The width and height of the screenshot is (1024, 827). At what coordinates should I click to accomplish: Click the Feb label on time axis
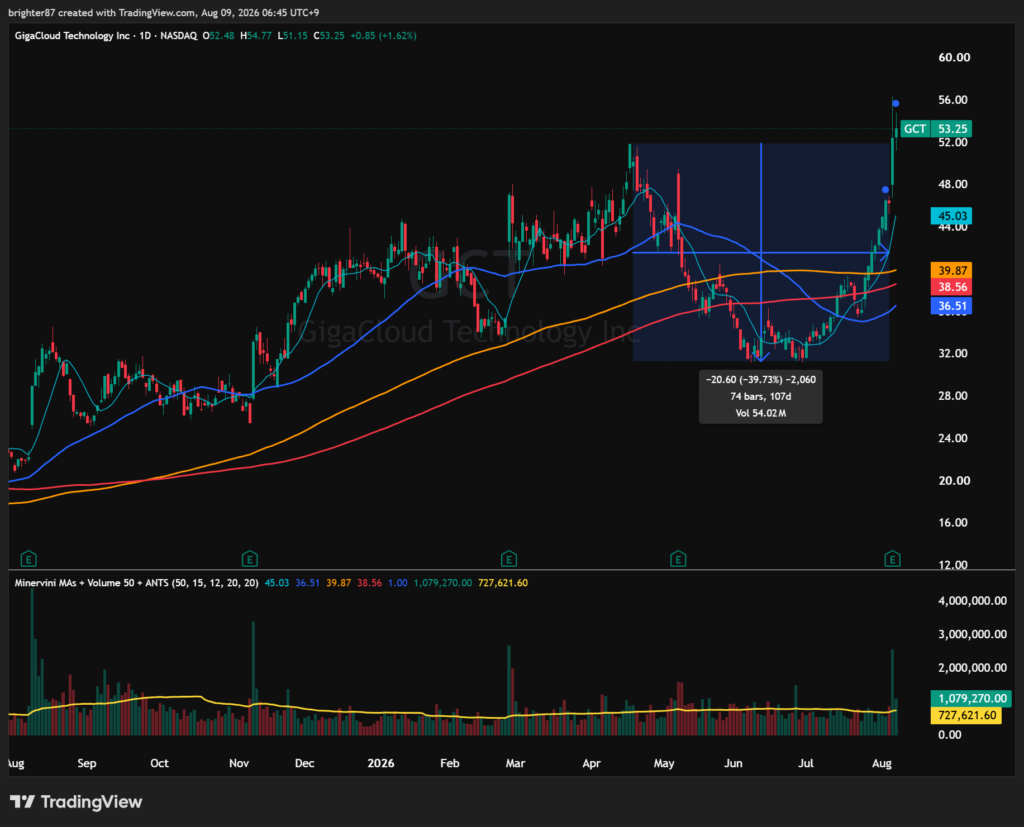(x=450, y=763)
